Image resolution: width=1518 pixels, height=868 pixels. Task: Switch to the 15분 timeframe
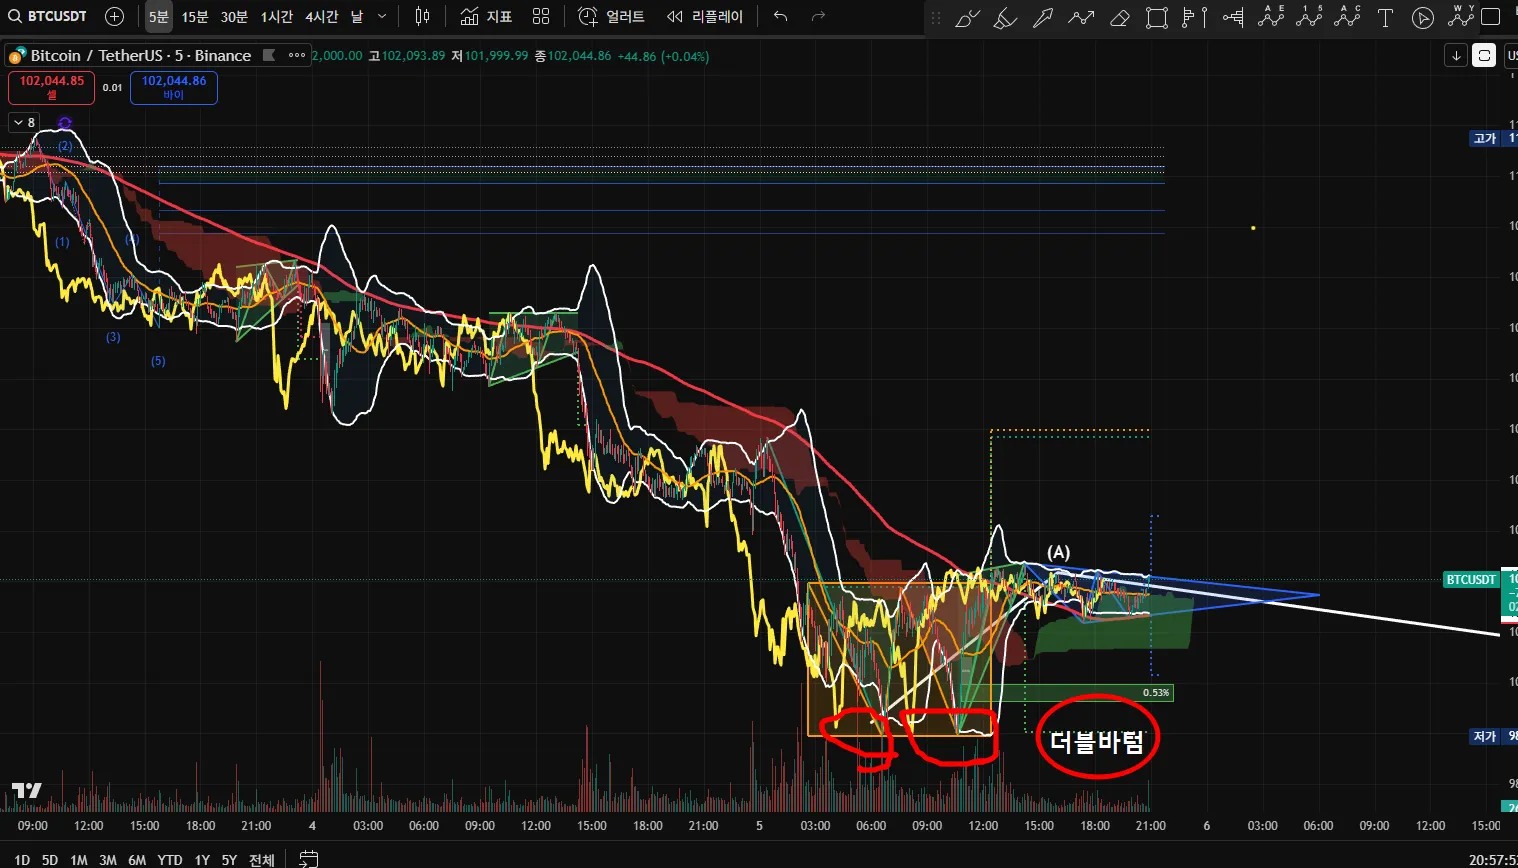(195, 17)
